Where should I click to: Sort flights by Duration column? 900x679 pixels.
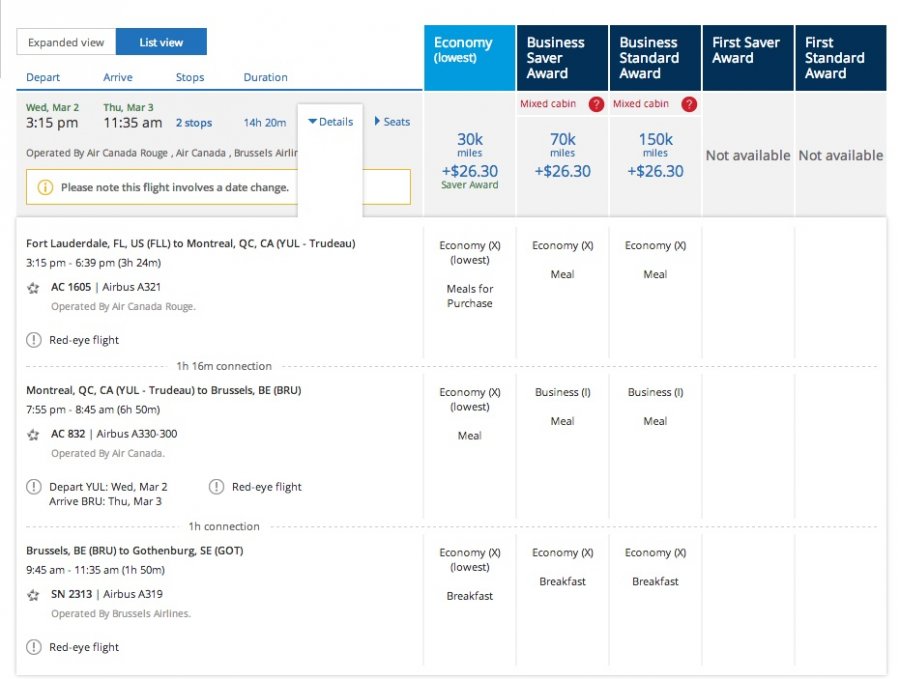(265, 77)
